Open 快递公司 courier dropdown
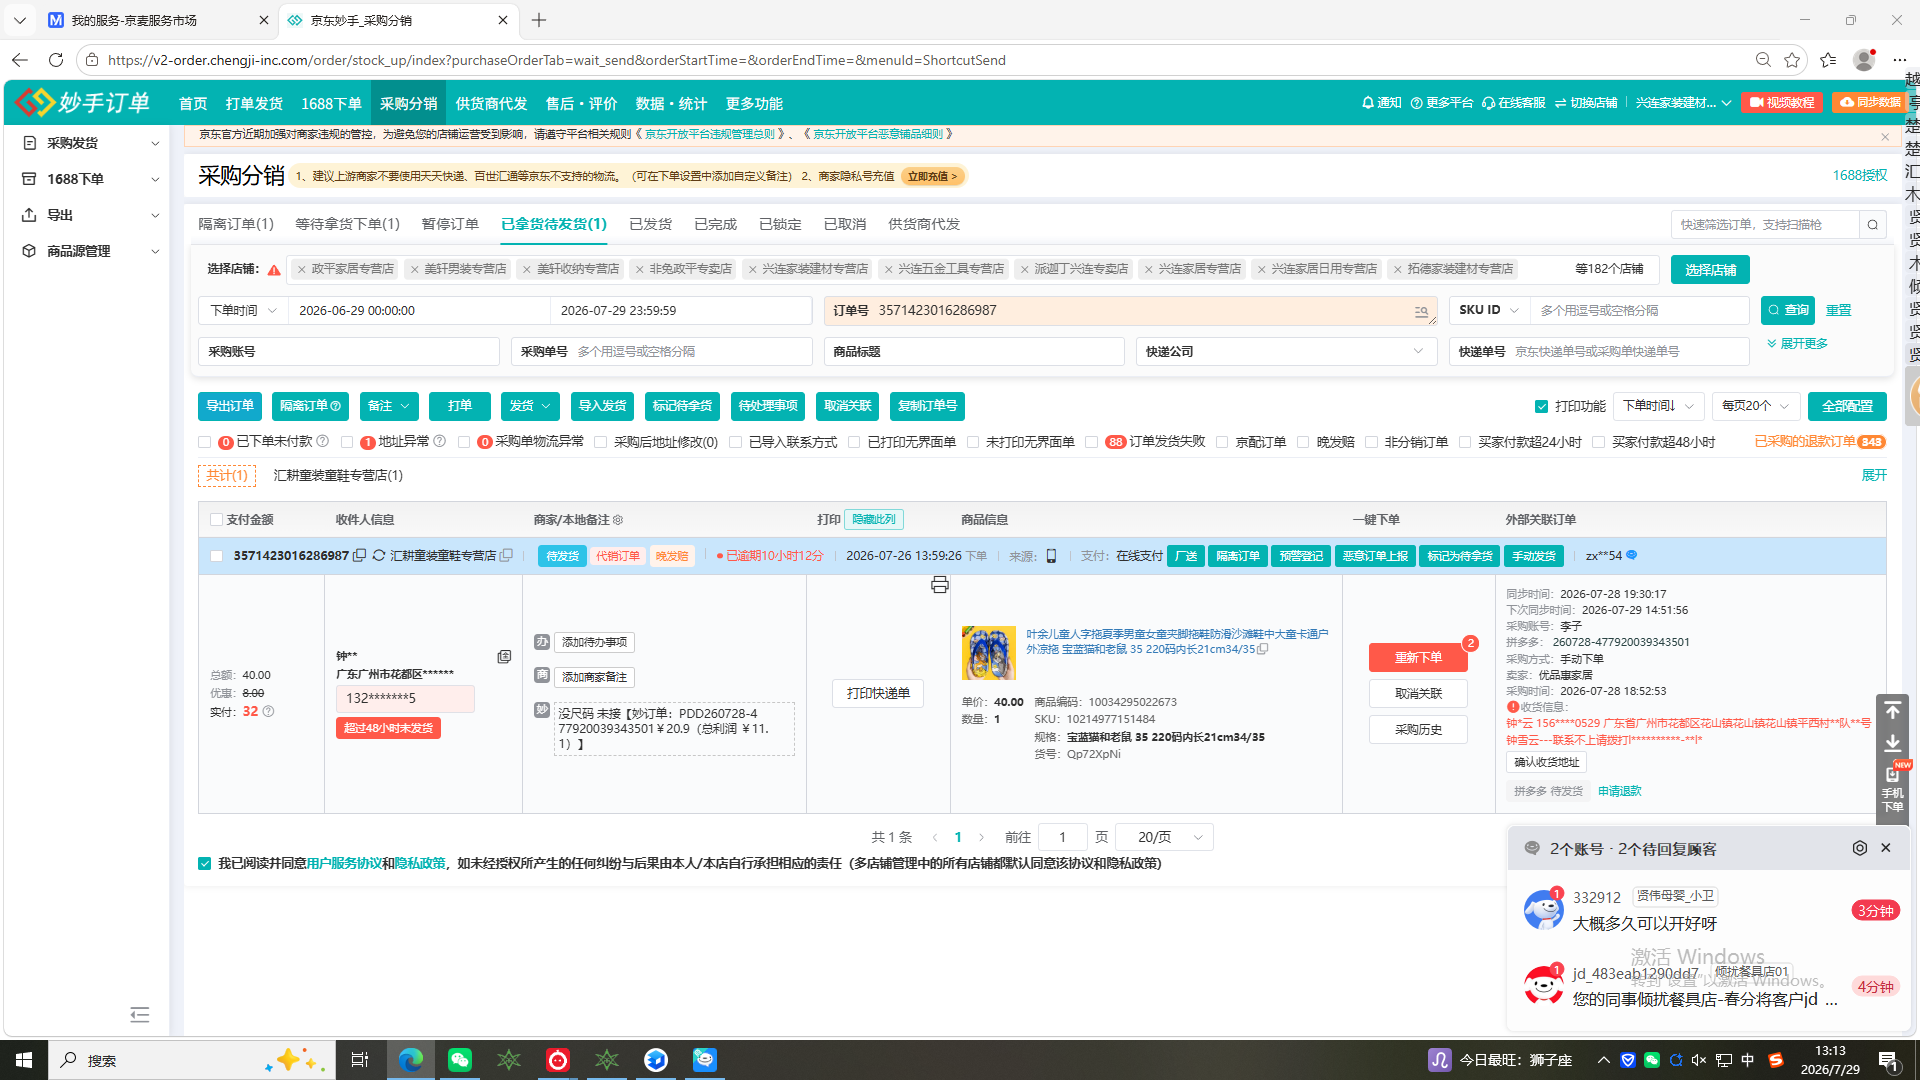 1286,352
